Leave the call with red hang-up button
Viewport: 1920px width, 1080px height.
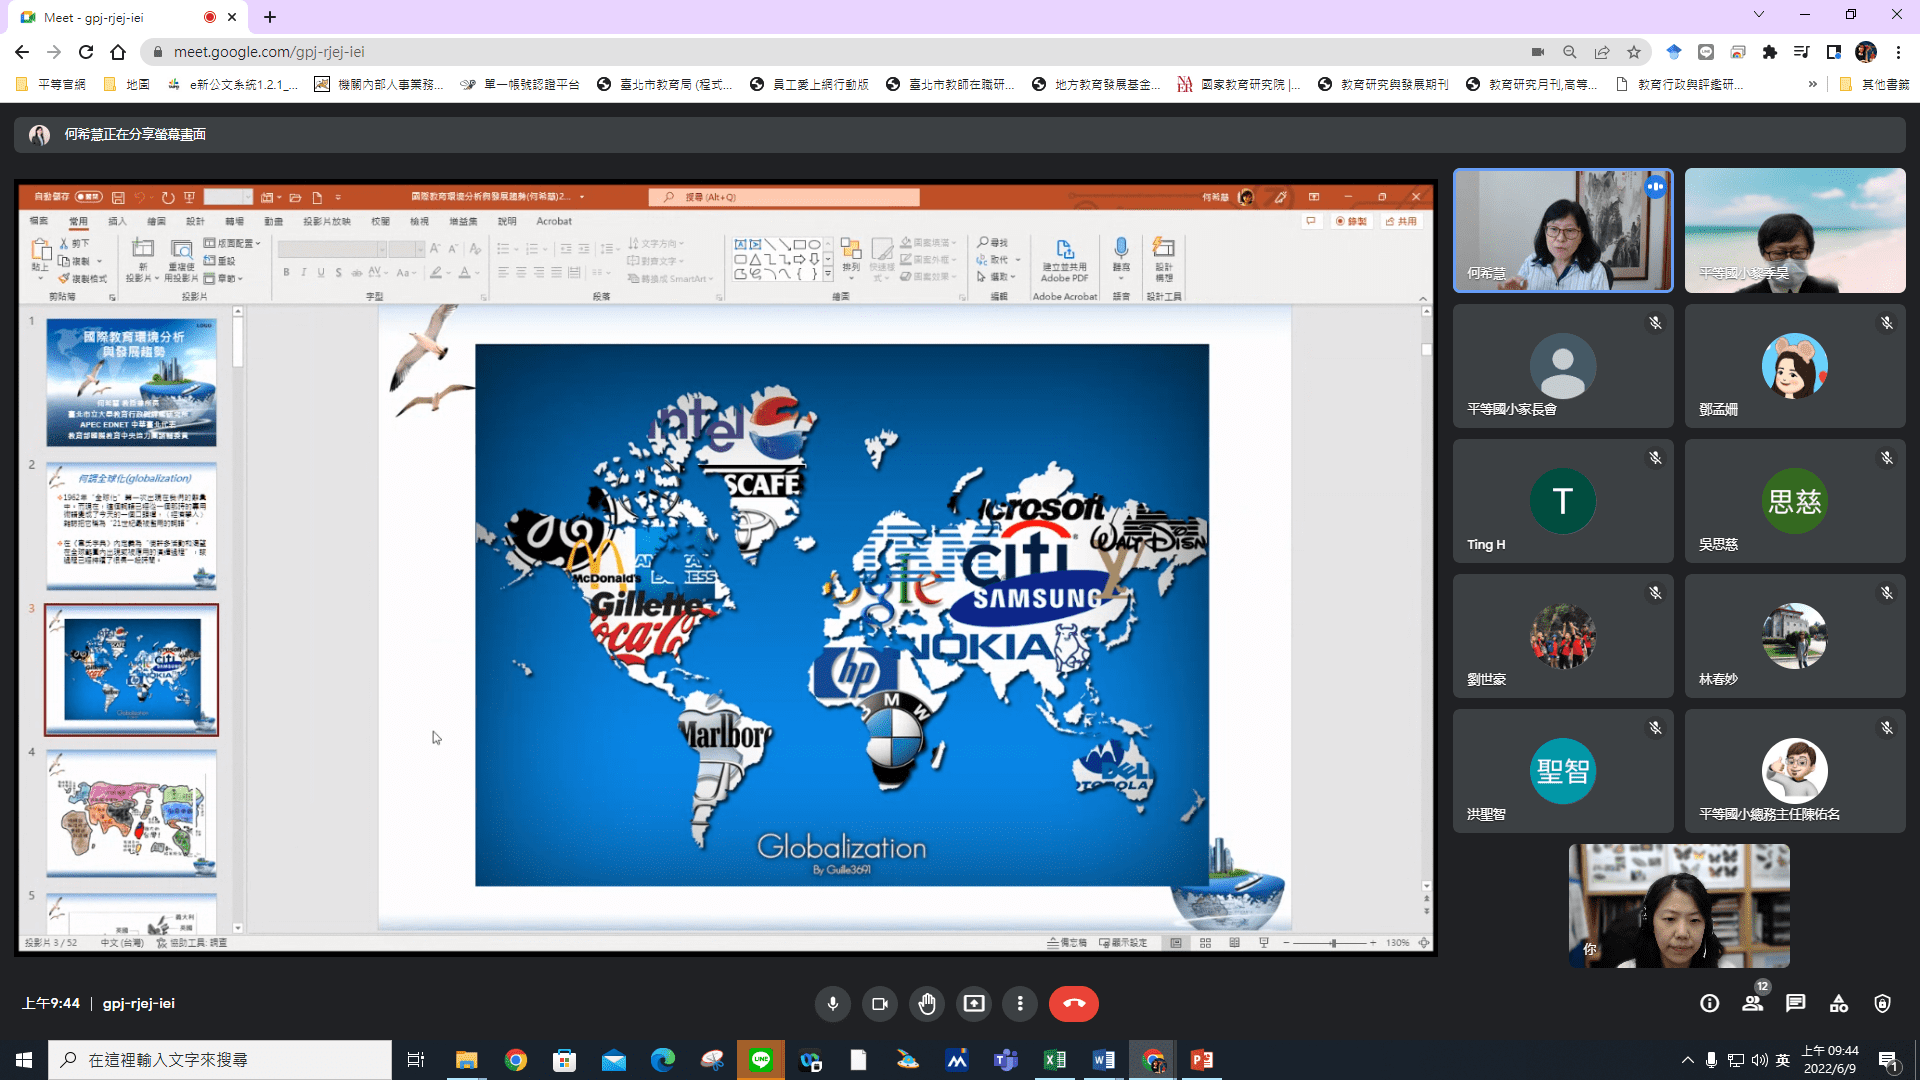(x=1074, y=1004)
